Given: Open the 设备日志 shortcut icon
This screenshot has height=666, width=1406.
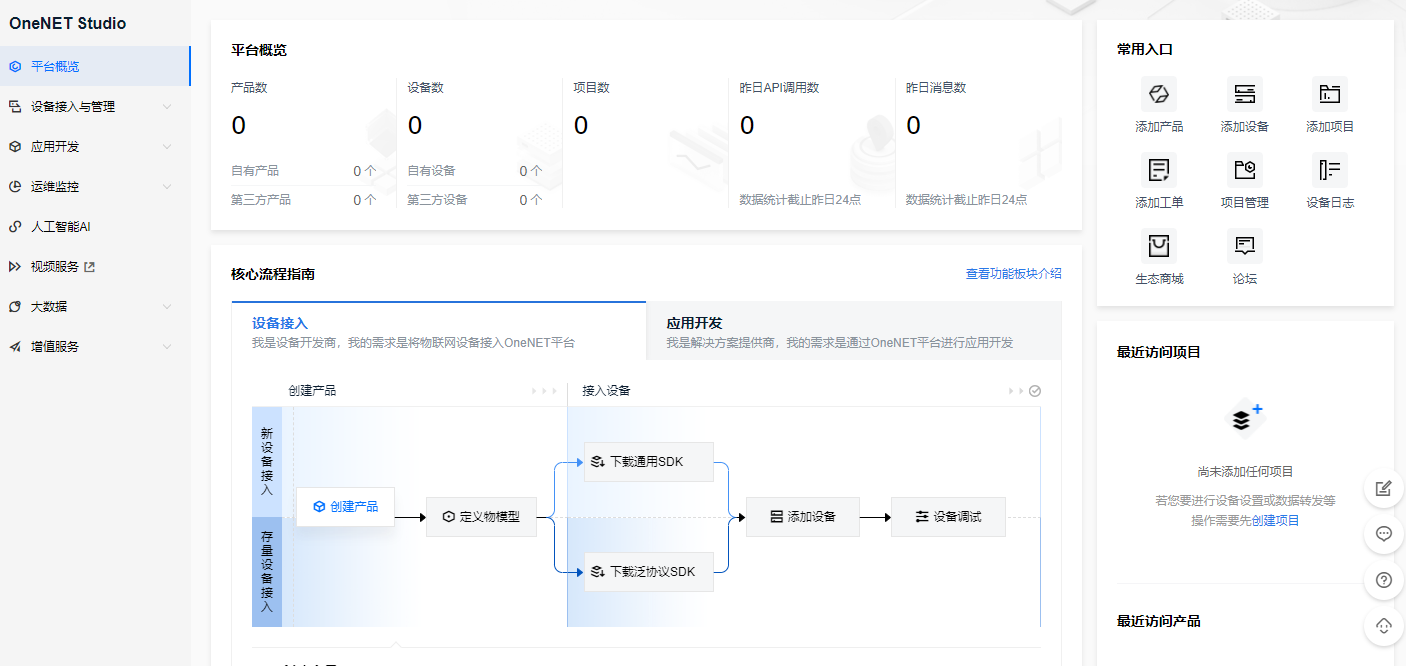Looking at the screenshot, I should [x=1329, y=171].
